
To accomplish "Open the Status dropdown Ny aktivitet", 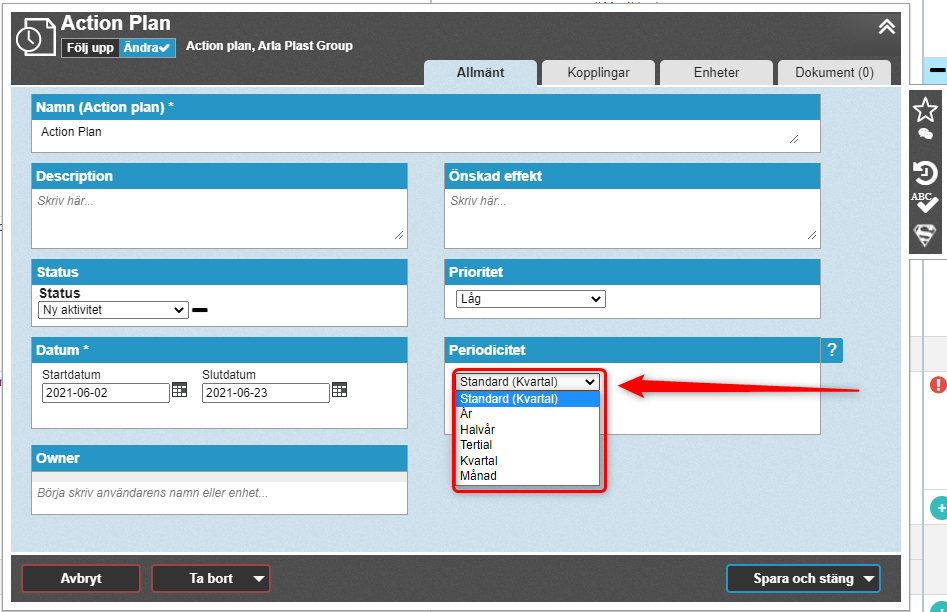I will 113,310.
